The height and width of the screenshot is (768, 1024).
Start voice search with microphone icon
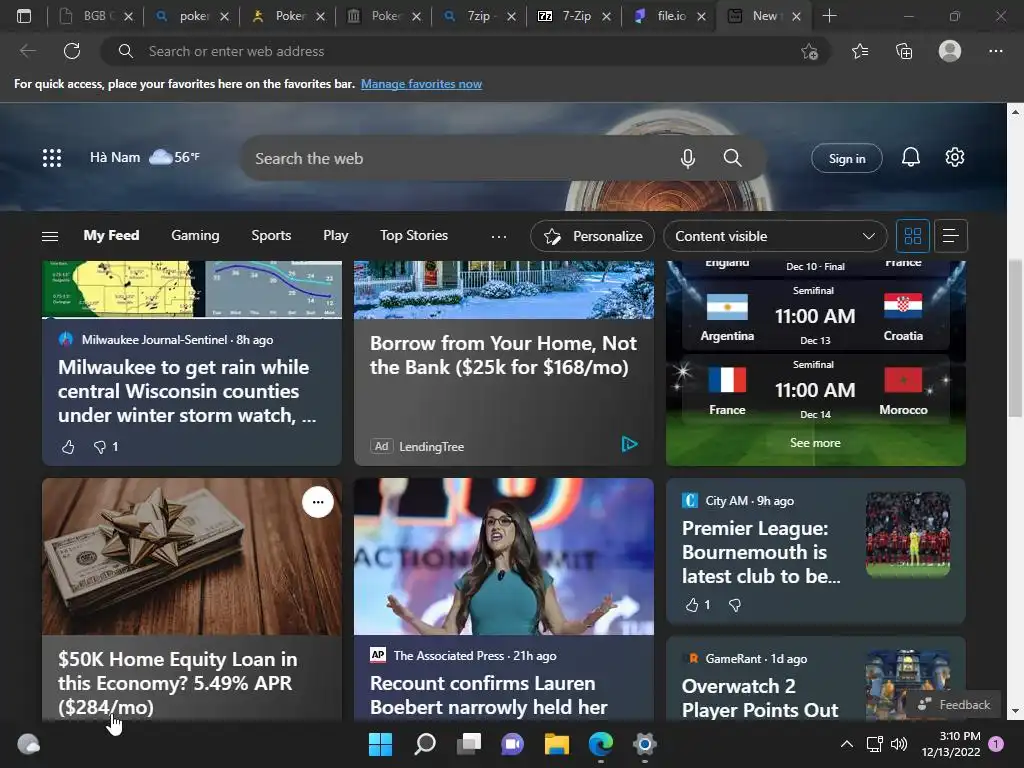click(x=688, y=158)
